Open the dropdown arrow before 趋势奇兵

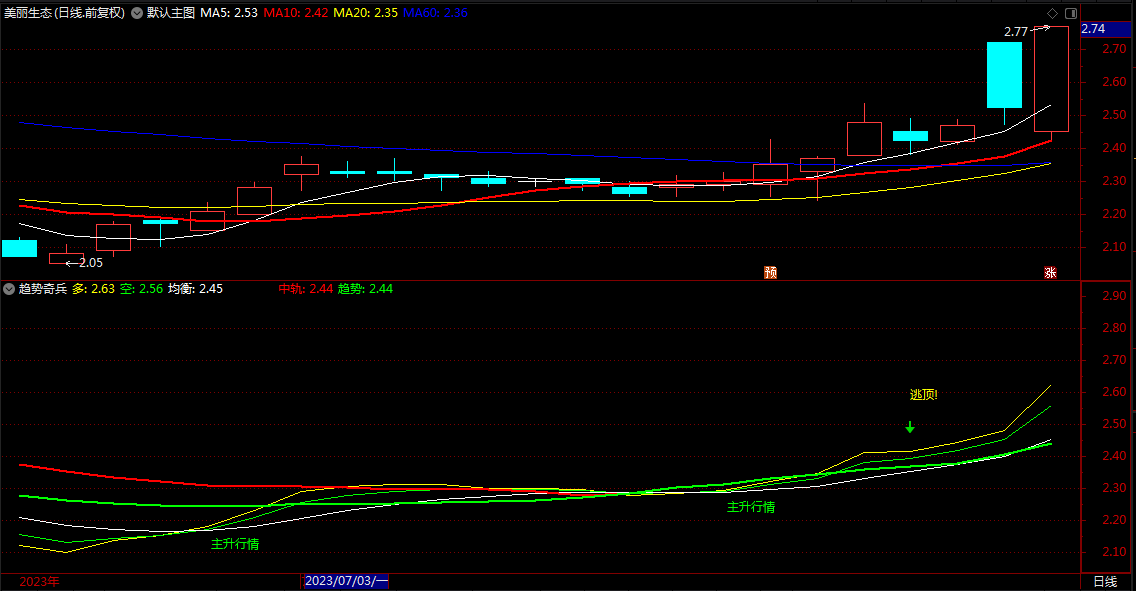pyautogui.click(x=9, y=289)
